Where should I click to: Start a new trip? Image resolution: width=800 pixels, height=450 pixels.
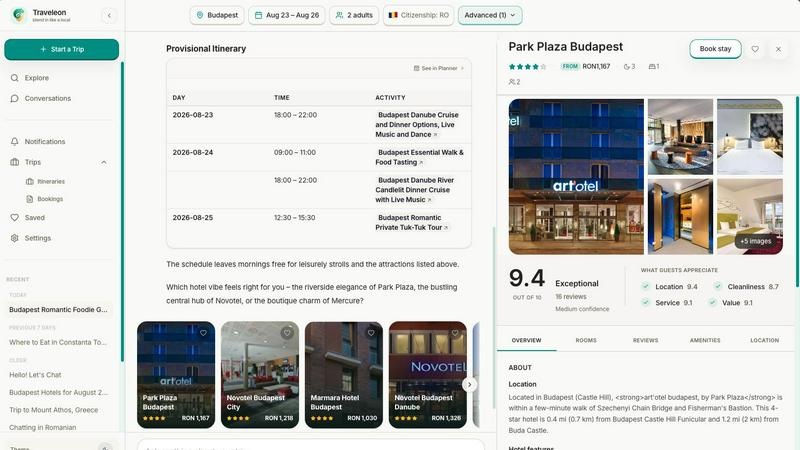tap(62, 49)
